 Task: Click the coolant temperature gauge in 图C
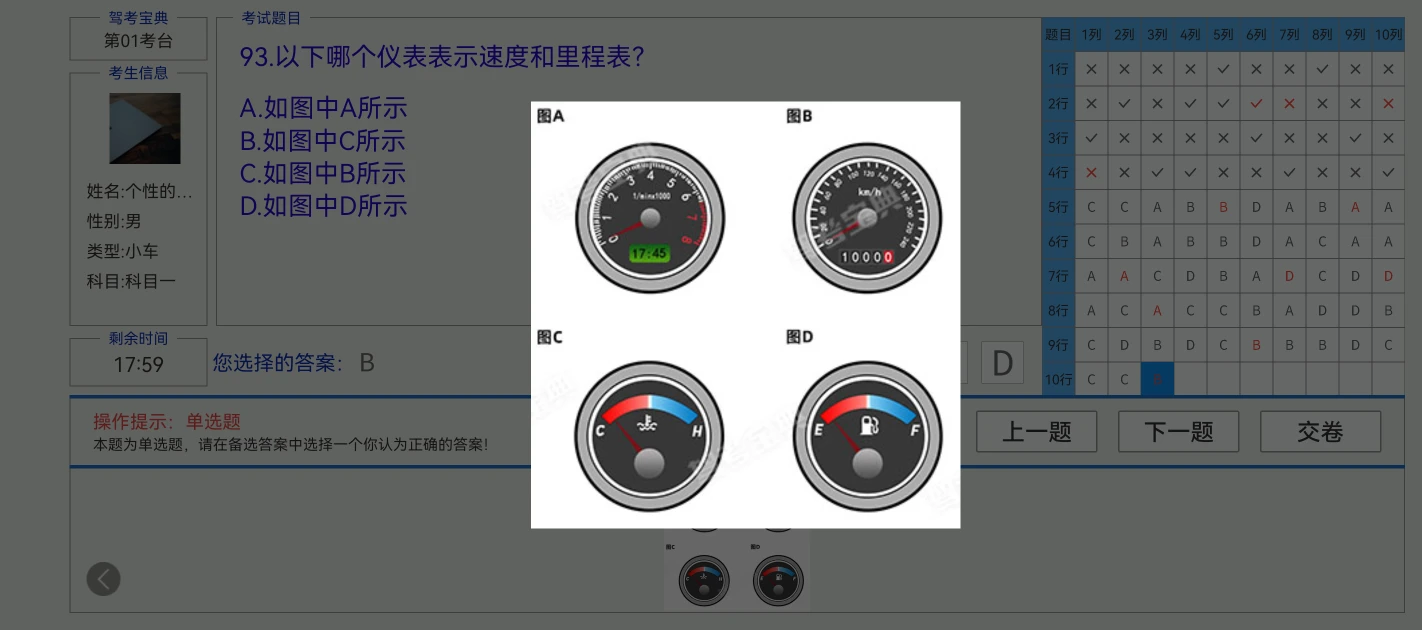[x=650, y=436]
